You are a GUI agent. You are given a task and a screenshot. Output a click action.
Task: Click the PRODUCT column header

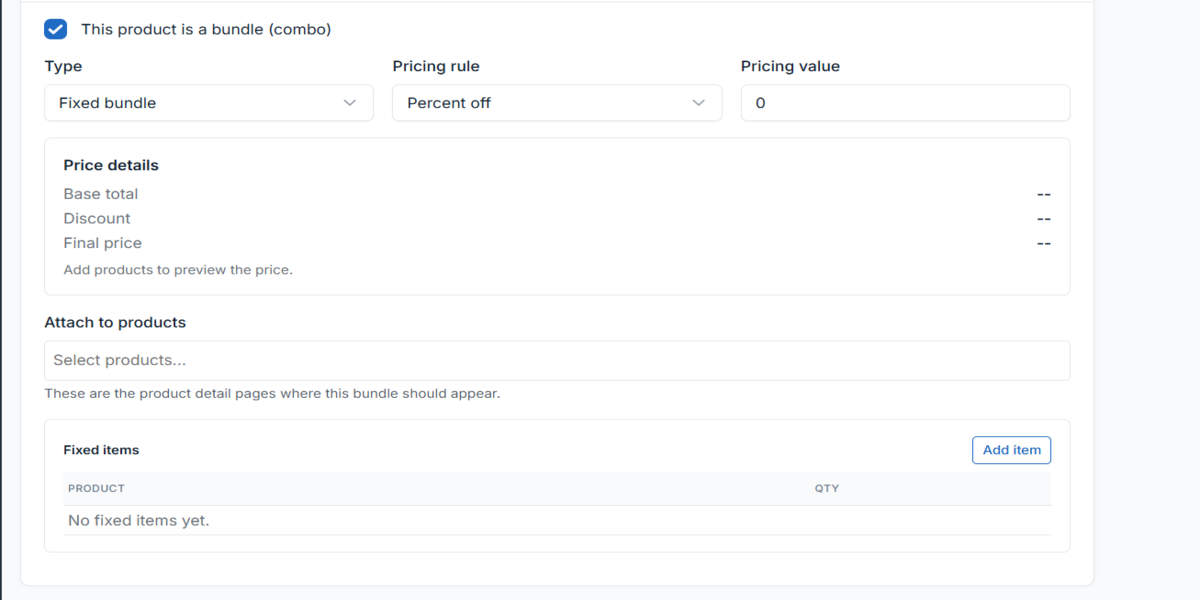96,488
